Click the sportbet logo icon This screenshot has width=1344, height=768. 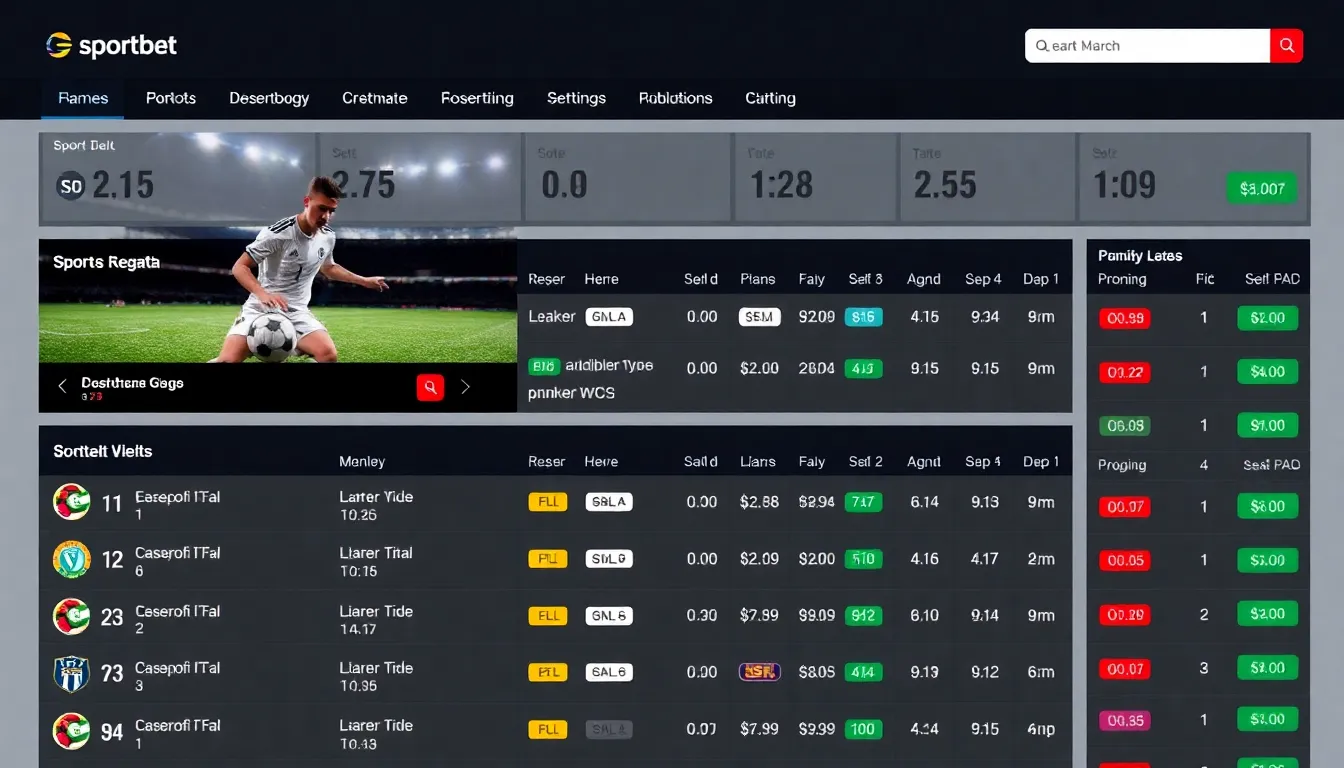57,45
